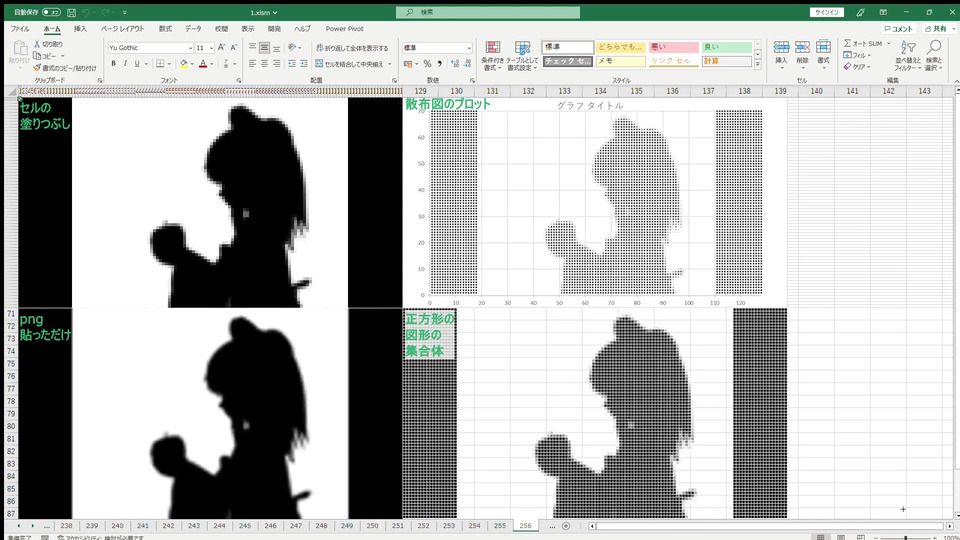Image resolution: width=960 pixels, height=540 pixels.
Task: Switch to the 挿入 ribbon tab
Action: [80, 29]
